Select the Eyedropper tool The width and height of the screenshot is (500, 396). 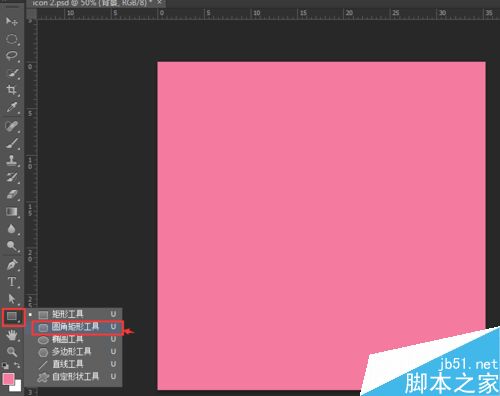(12, 107)
